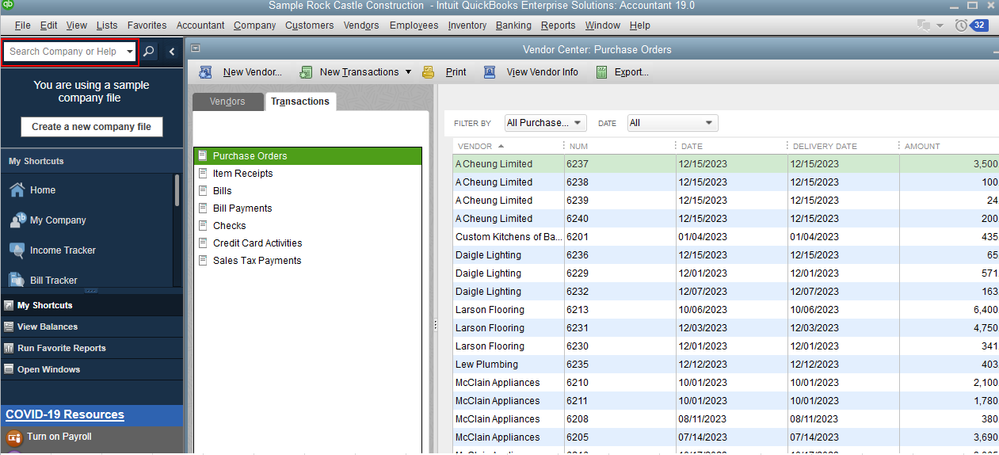Select Credit Card Activities transaction type
Image resolution: width=999 pixels, height=455 pixels.
(257, 243)
